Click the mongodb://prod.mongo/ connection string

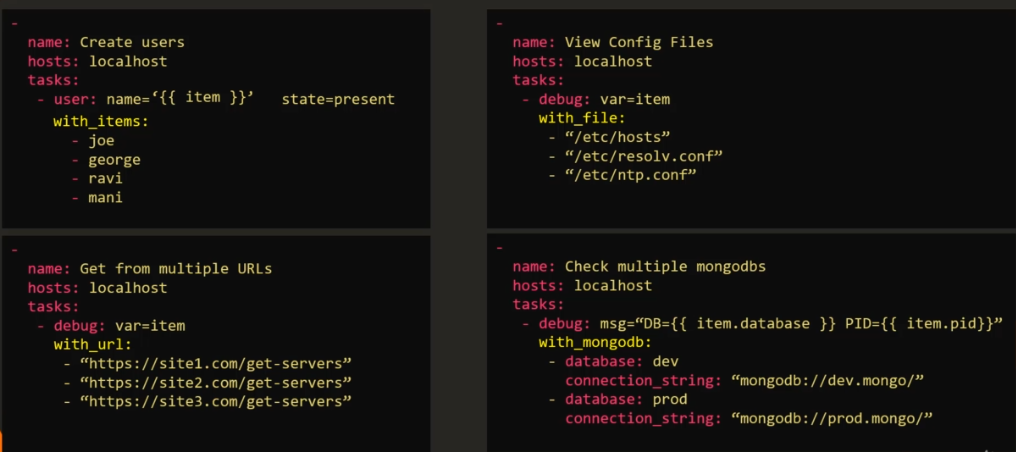831,419
